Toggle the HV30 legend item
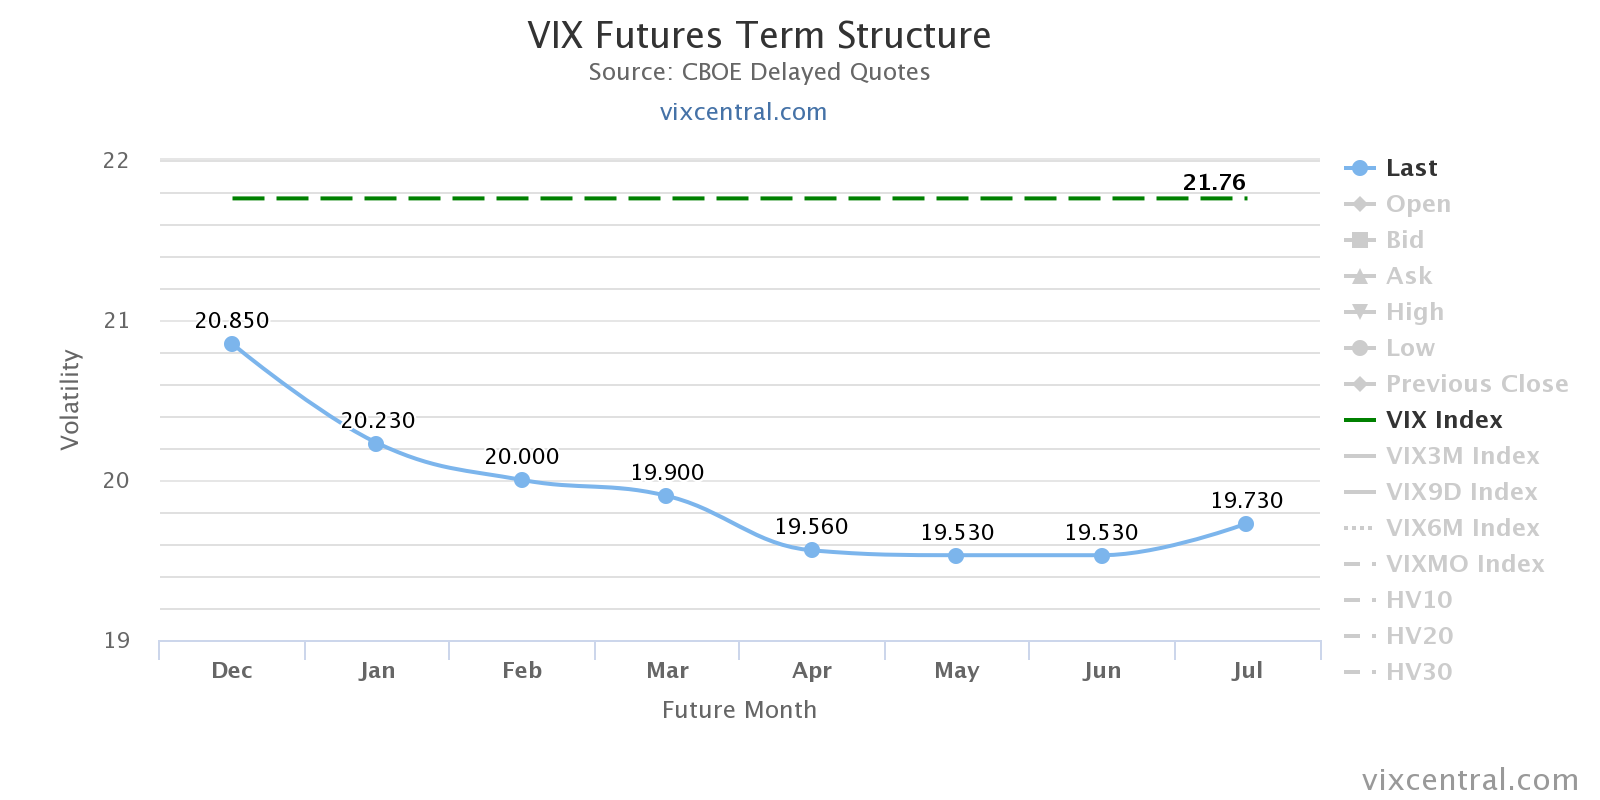The width and height of the screenshot is (1600, 800). coord(1418,672)
